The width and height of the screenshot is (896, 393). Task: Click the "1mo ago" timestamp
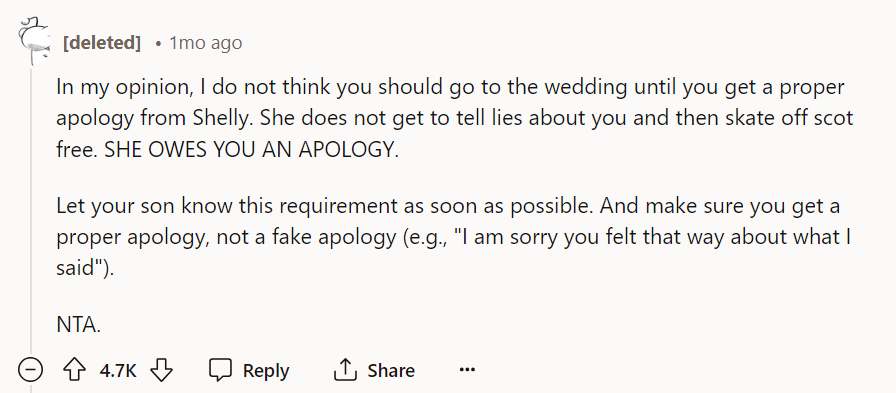206,43
